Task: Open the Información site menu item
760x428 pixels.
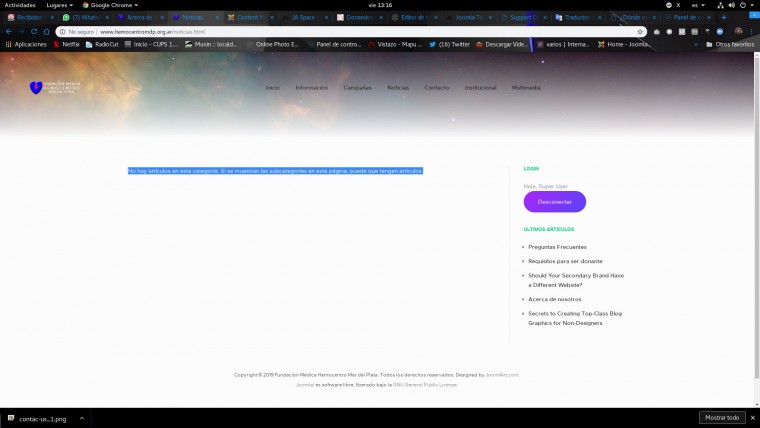Action: tap(312, 88)
